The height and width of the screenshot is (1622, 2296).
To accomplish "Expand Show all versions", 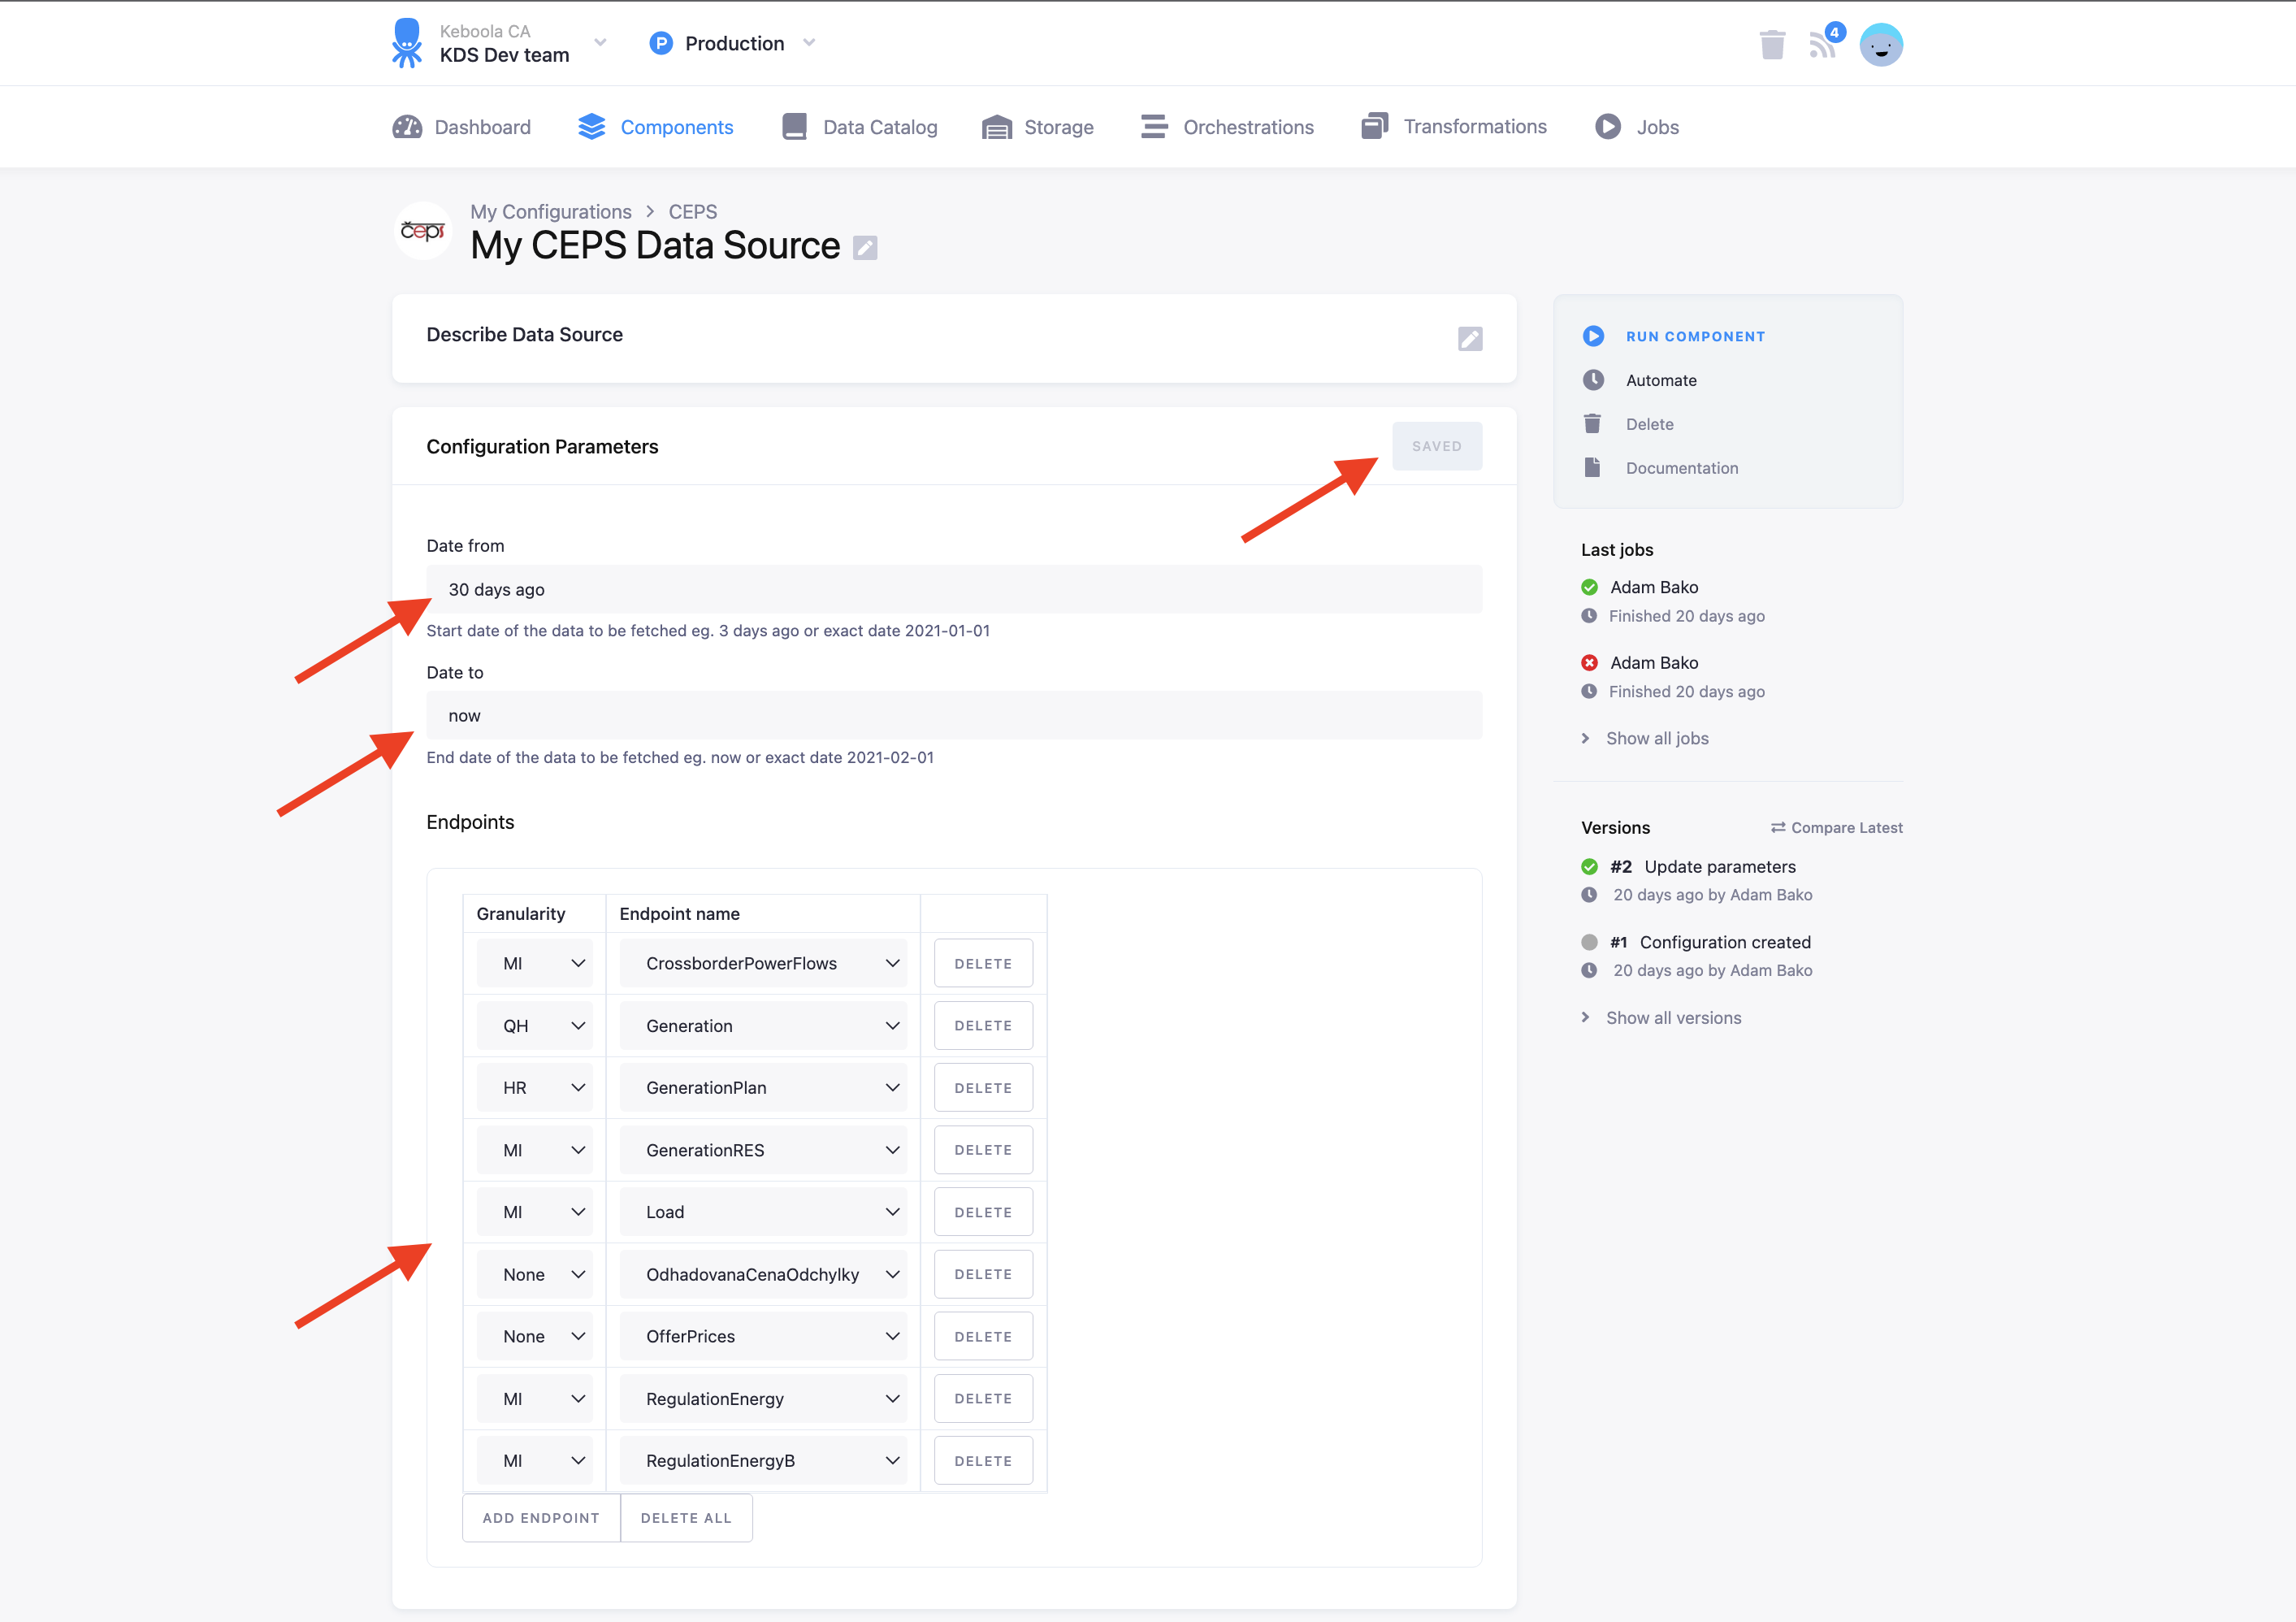I will point(1662,1018).
